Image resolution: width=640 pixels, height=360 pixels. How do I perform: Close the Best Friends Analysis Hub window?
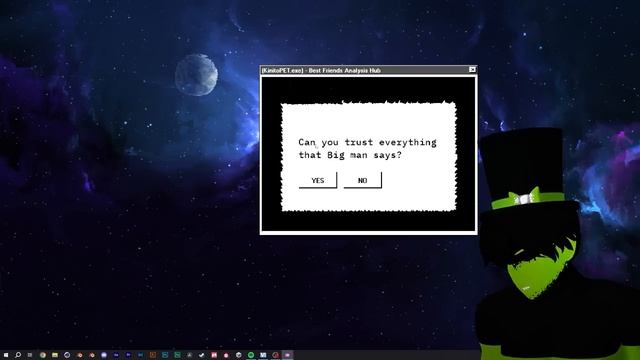pos(472,70)
